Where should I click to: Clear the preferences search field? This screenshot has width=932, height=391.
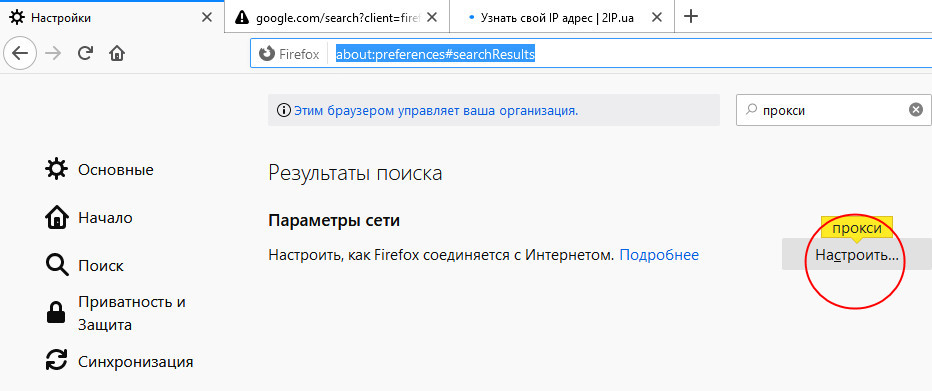pyautogui.click(x=916, y=110)
